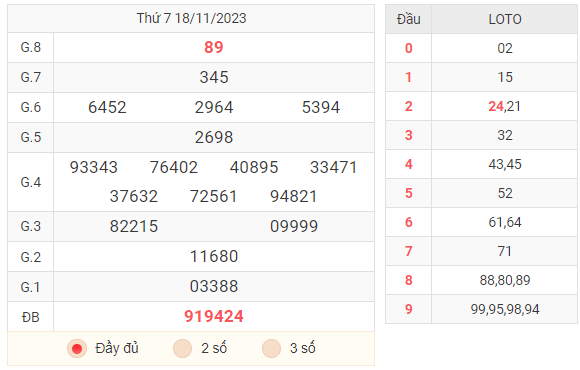580x370 pixels.
Task: Click loto row 88,80,89
Action: [505, 280]
